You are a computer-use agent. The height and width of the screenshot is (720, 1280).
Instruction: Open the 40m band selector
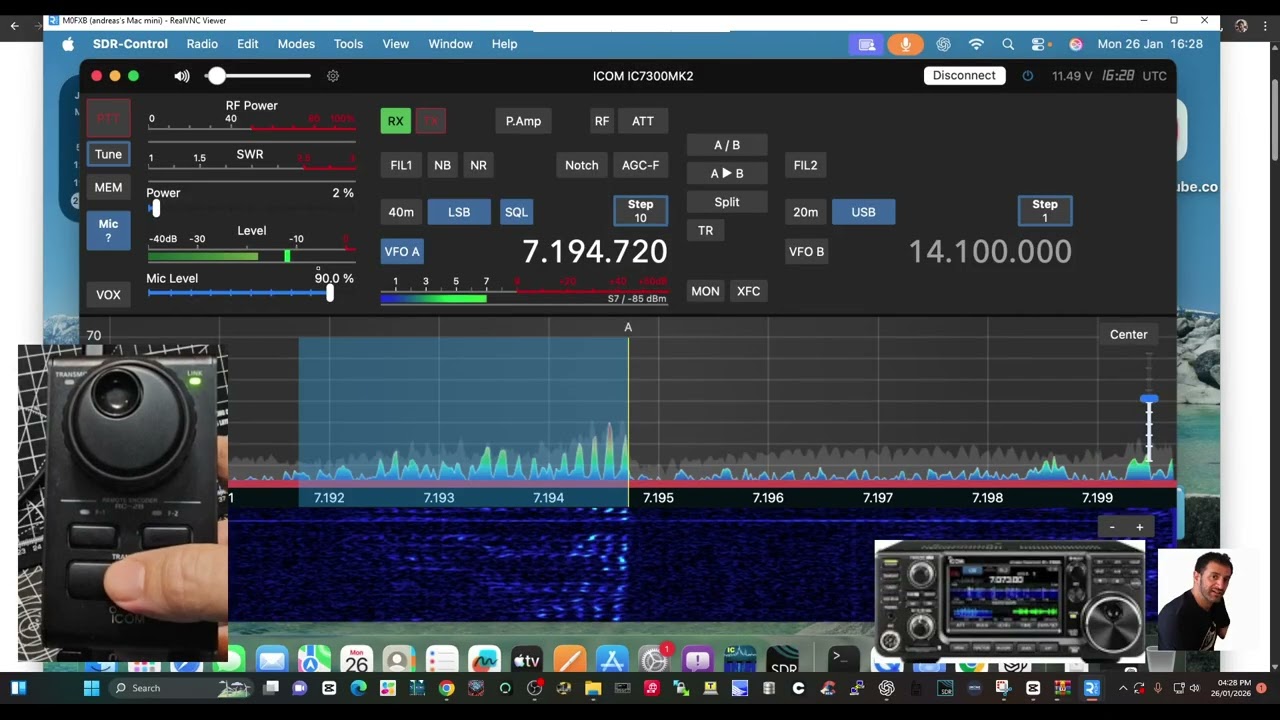[x=401, y=212]
